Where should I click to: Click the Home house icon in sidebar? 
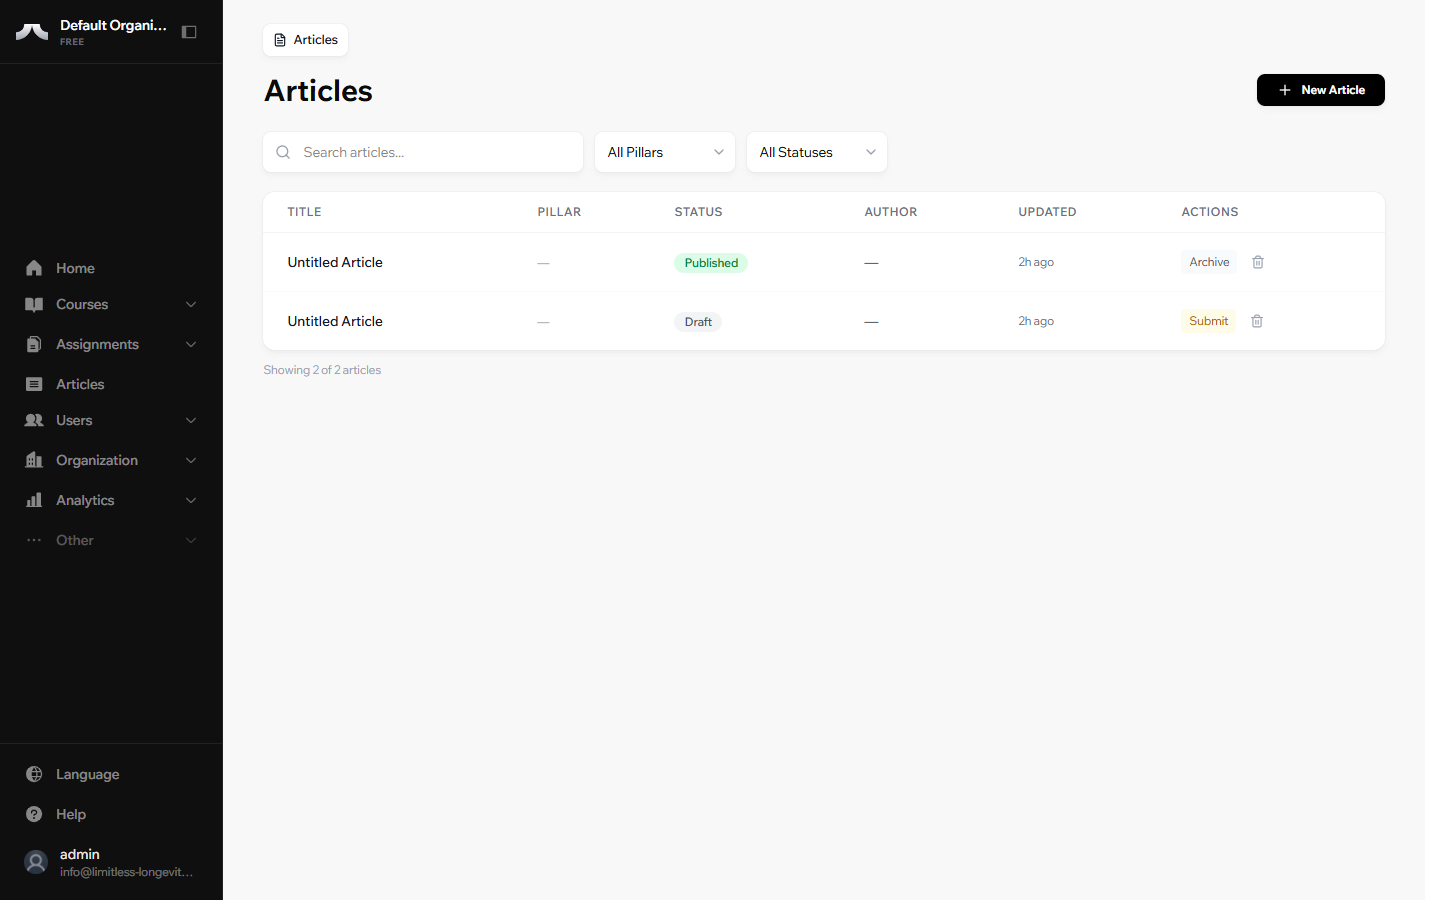34,268
